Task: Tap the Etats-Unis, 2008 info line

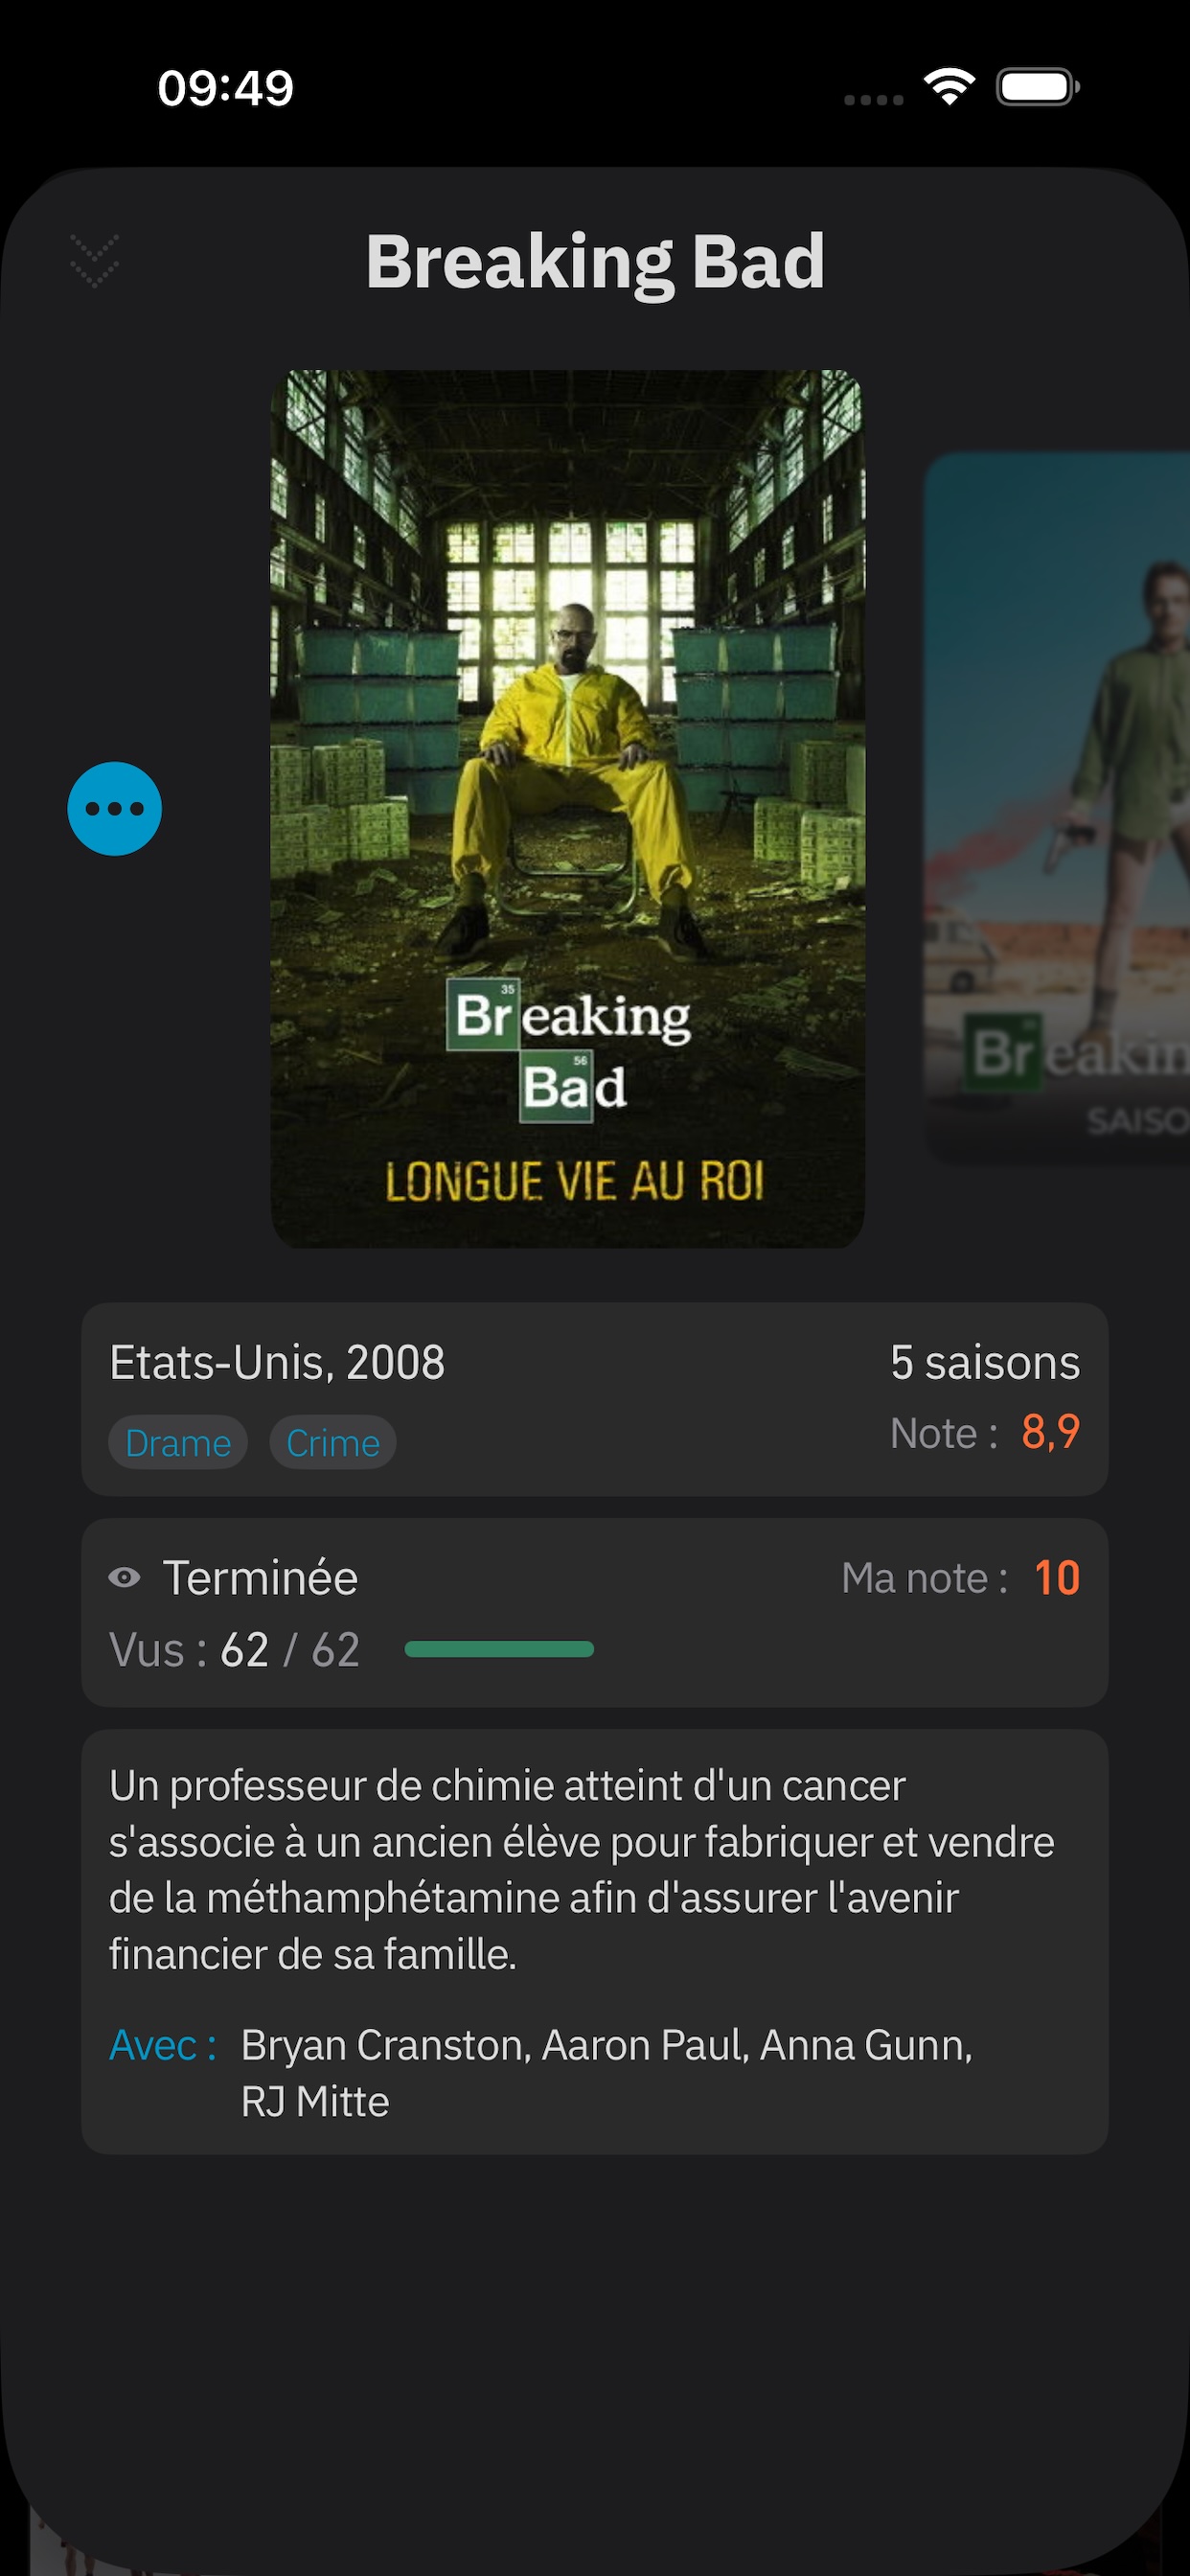Action: (x=277, y=1362)
